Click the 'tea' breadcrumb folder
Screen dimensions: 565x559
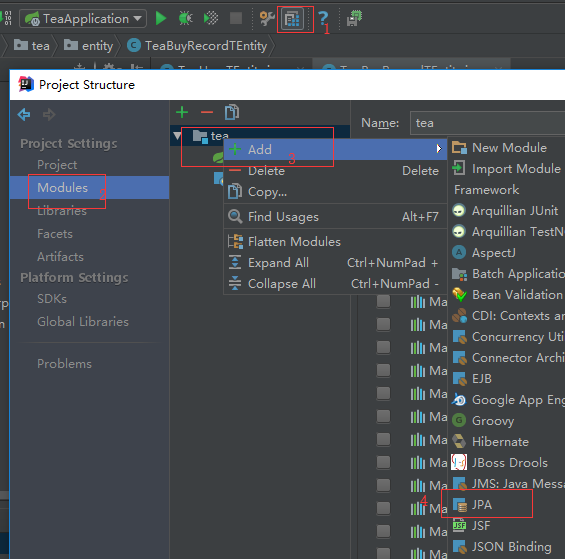tap(32, 46)
